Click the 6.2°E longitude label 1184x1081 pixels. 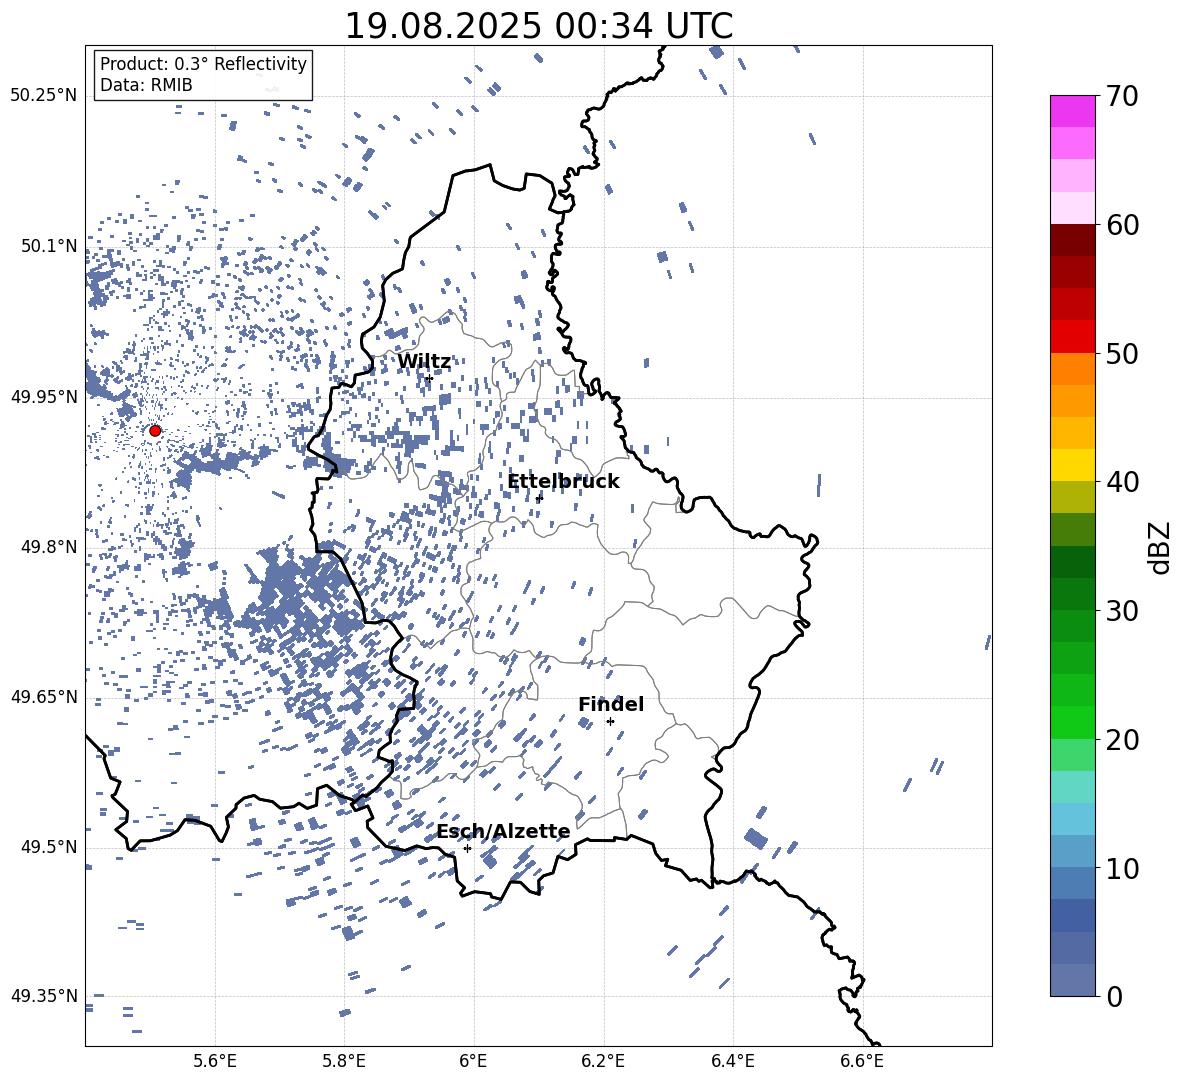603,1061
